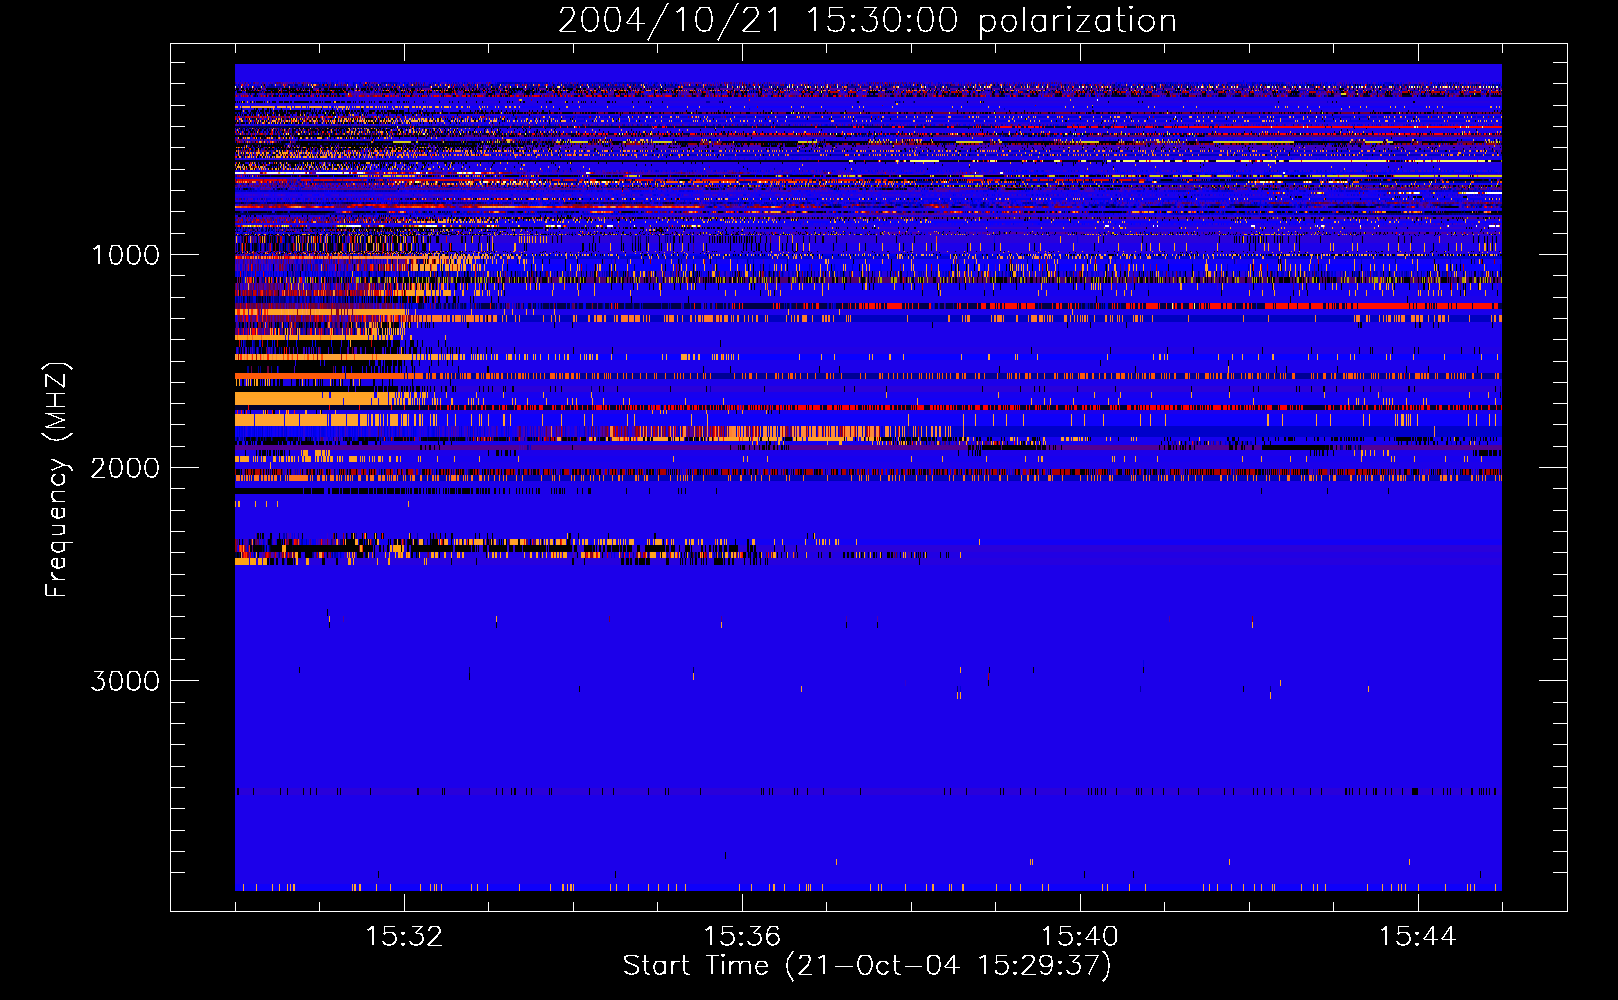Select the 2000 frequency axis label

coord(125,468)
